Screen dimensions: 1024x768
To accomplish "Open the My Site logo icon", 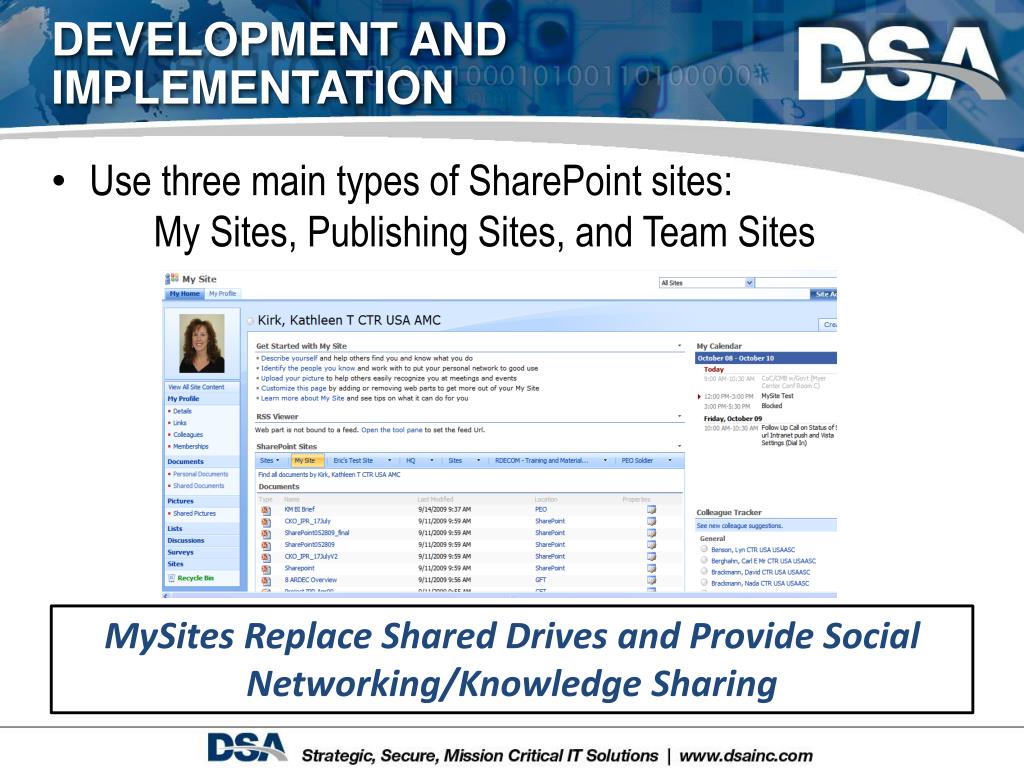I will pos(172,279).
